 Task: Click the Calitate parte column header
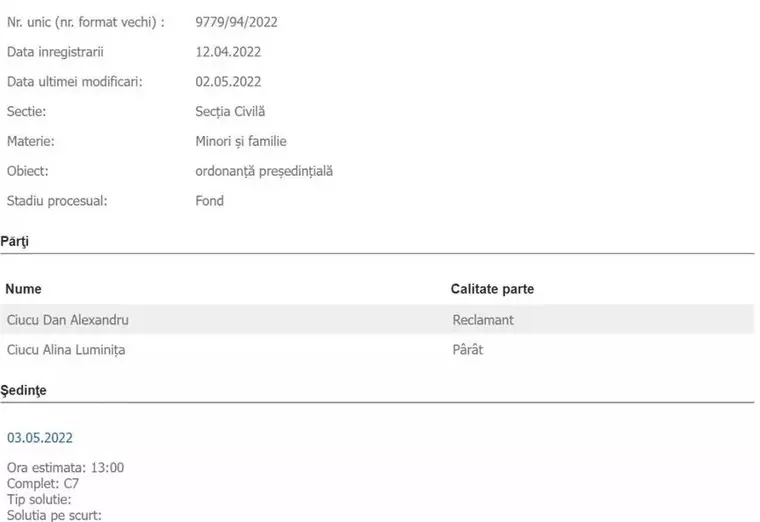pos(492,289)
